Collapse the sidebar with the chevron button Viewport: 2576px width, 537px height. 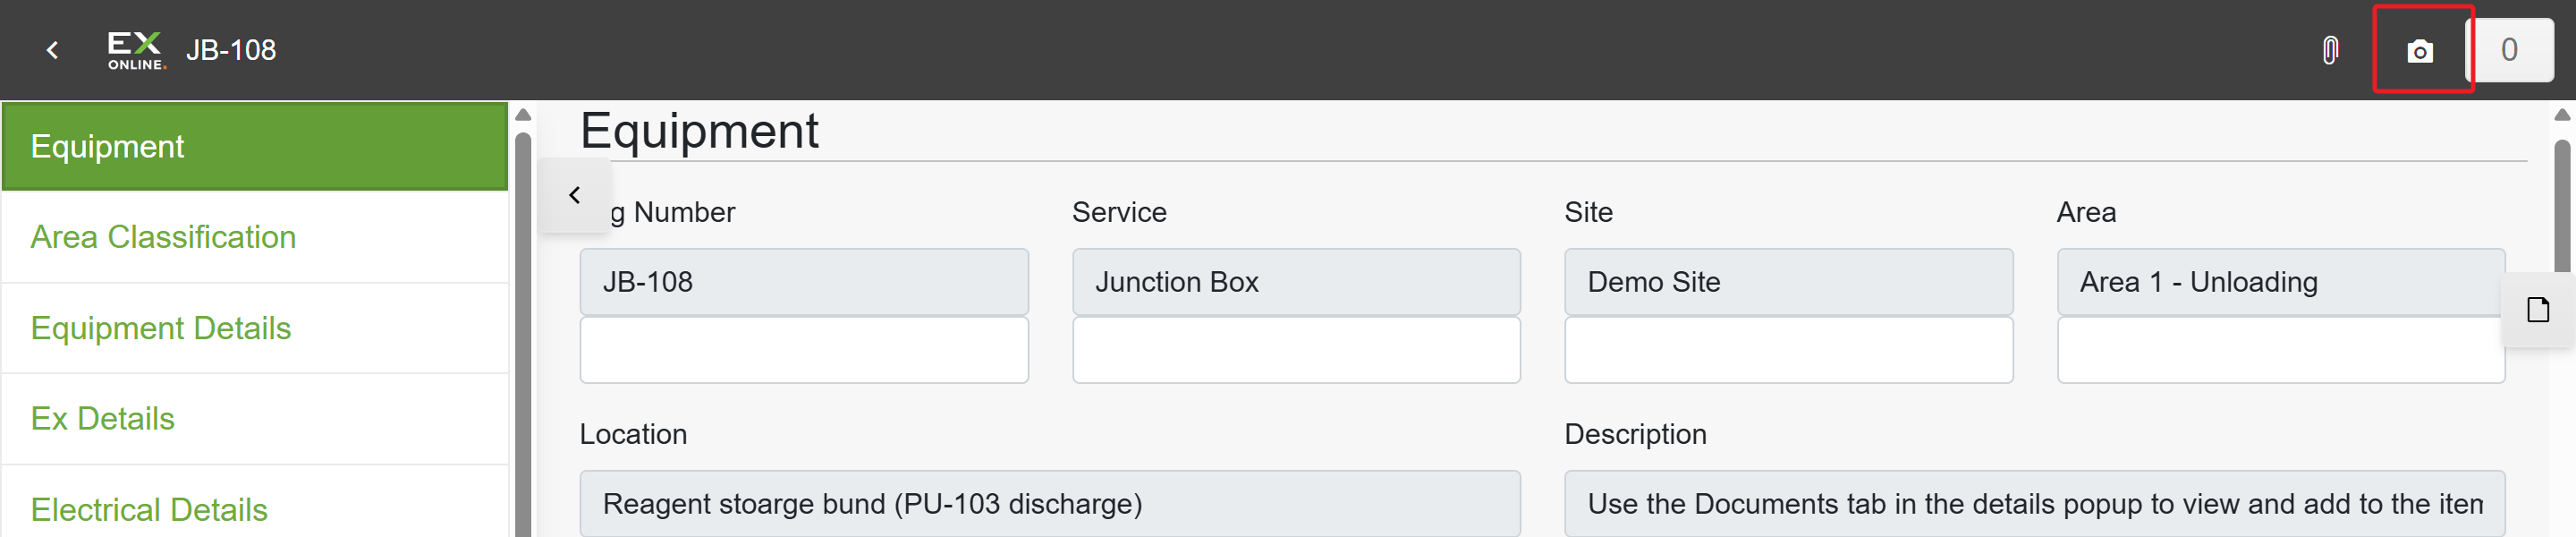pyautogui.click(x=574, y=195)
